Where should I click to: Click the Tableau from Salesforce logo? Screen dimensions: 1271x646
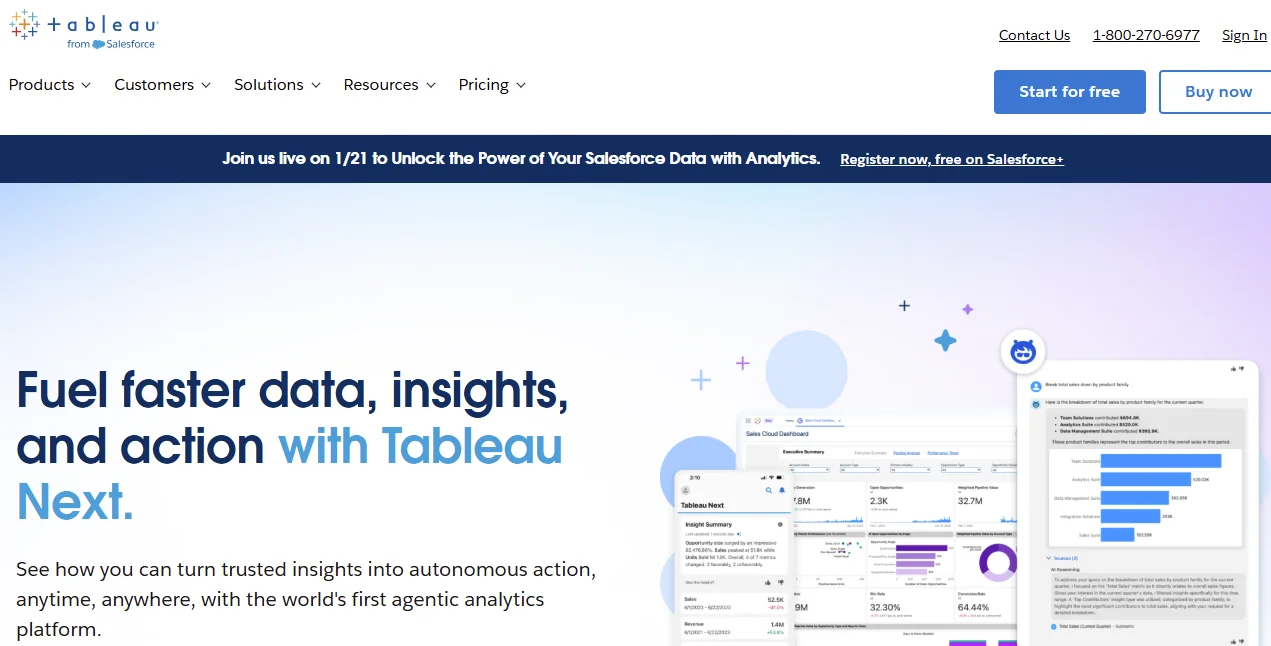(x=84, y=29)
